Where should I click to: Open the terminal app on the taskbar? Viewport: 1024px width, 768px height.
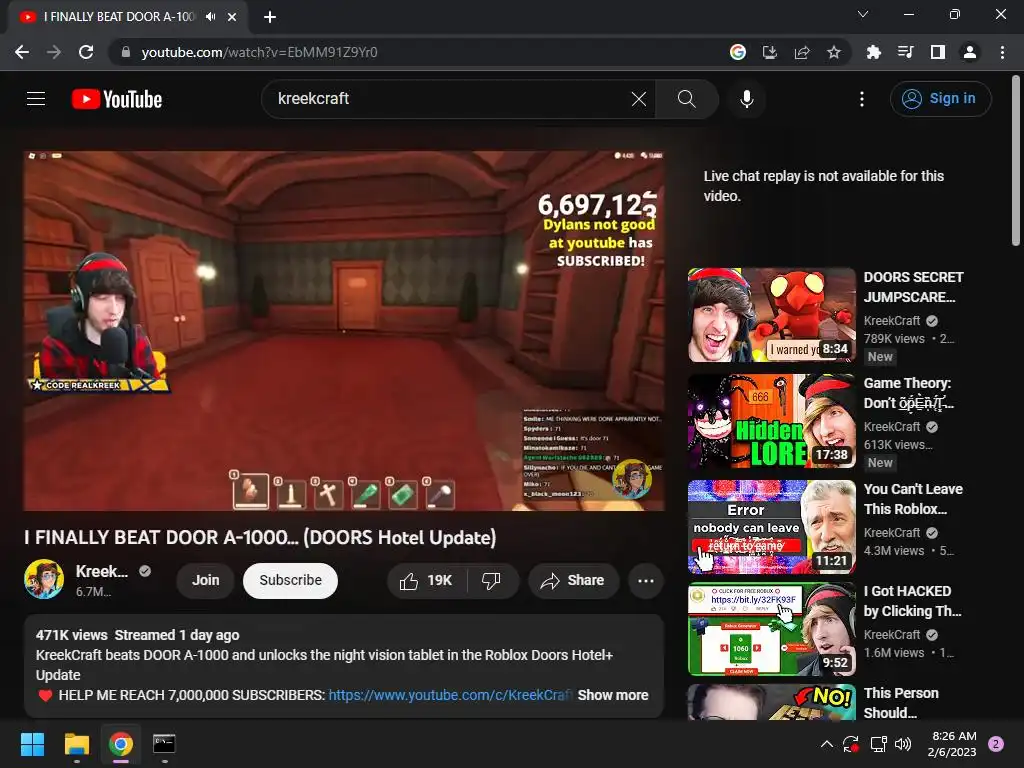pyautogui.click(x=164, y=744)
